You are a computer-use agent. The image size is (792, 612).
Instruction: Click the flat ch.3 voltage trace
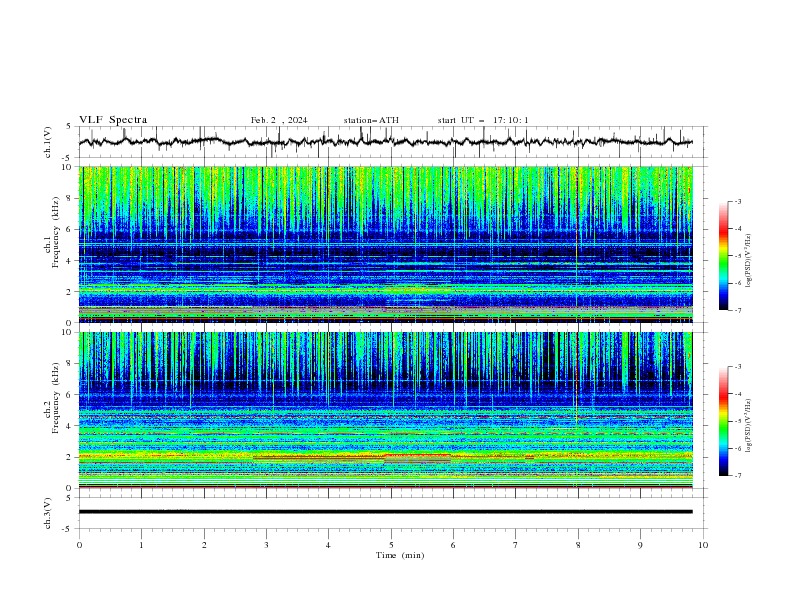[x=385, y=512]
